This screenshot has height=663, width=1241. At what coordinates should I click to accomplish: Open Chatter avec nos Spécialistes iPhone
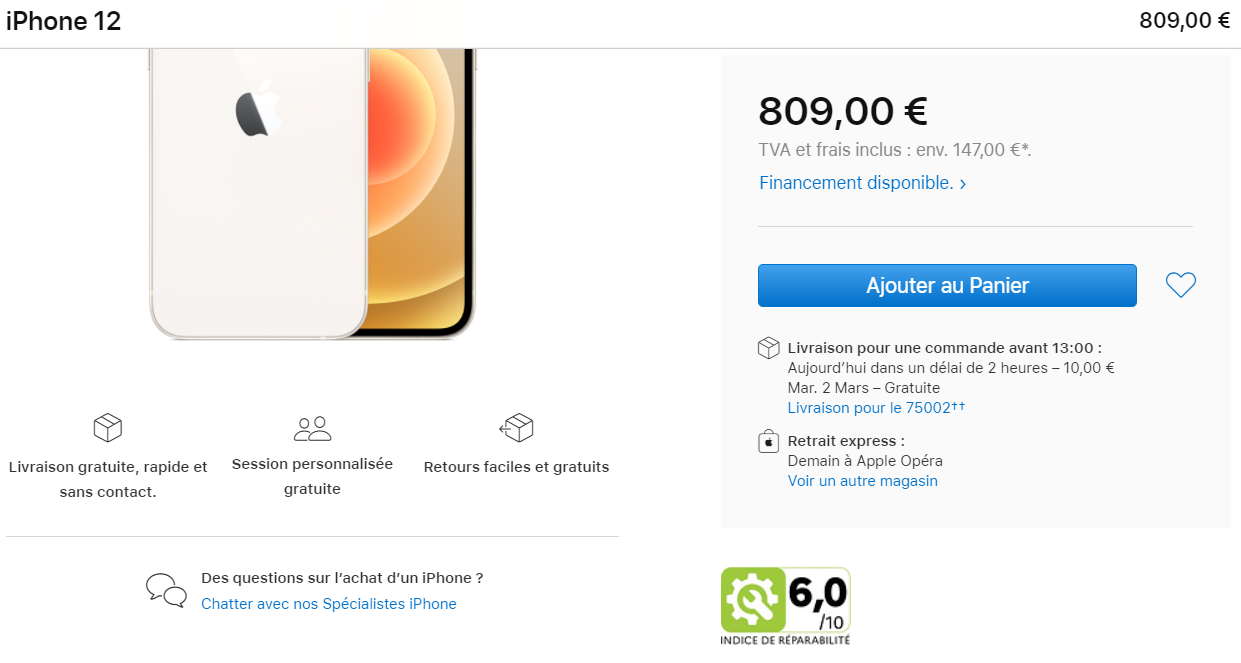[x=329, y=604]
